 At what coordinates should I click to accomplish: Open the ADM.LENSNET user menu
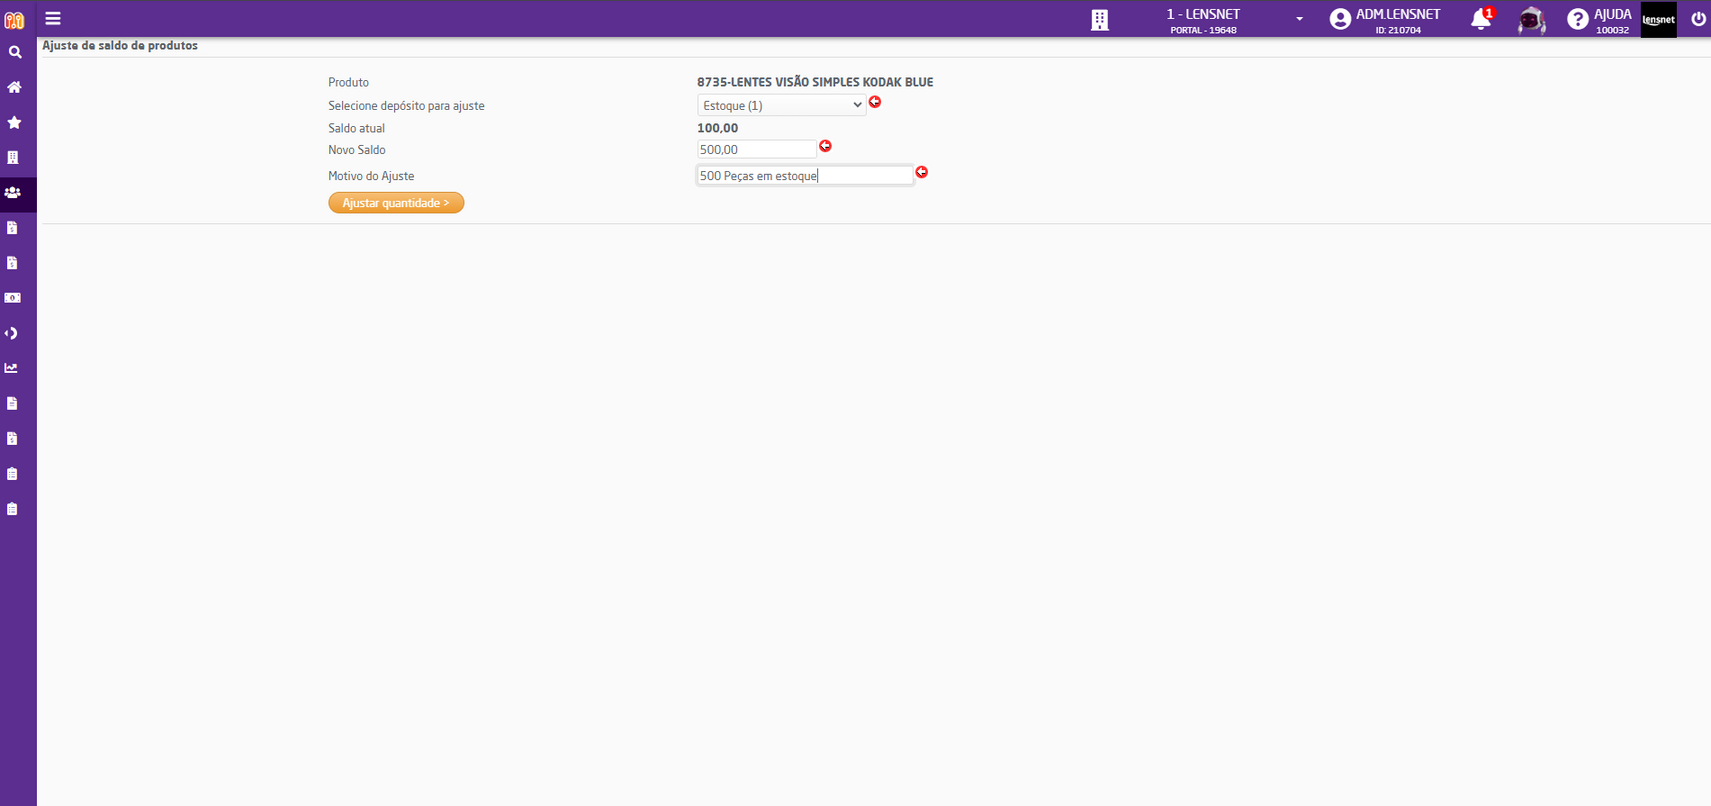tap(1386, 20)
